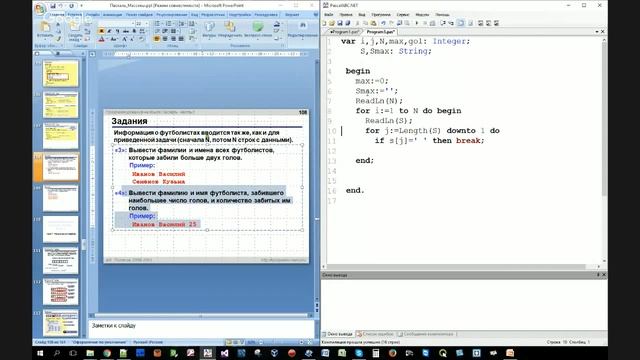
Task: Open the Quick Styles gallery
Action: click(258, 30)
